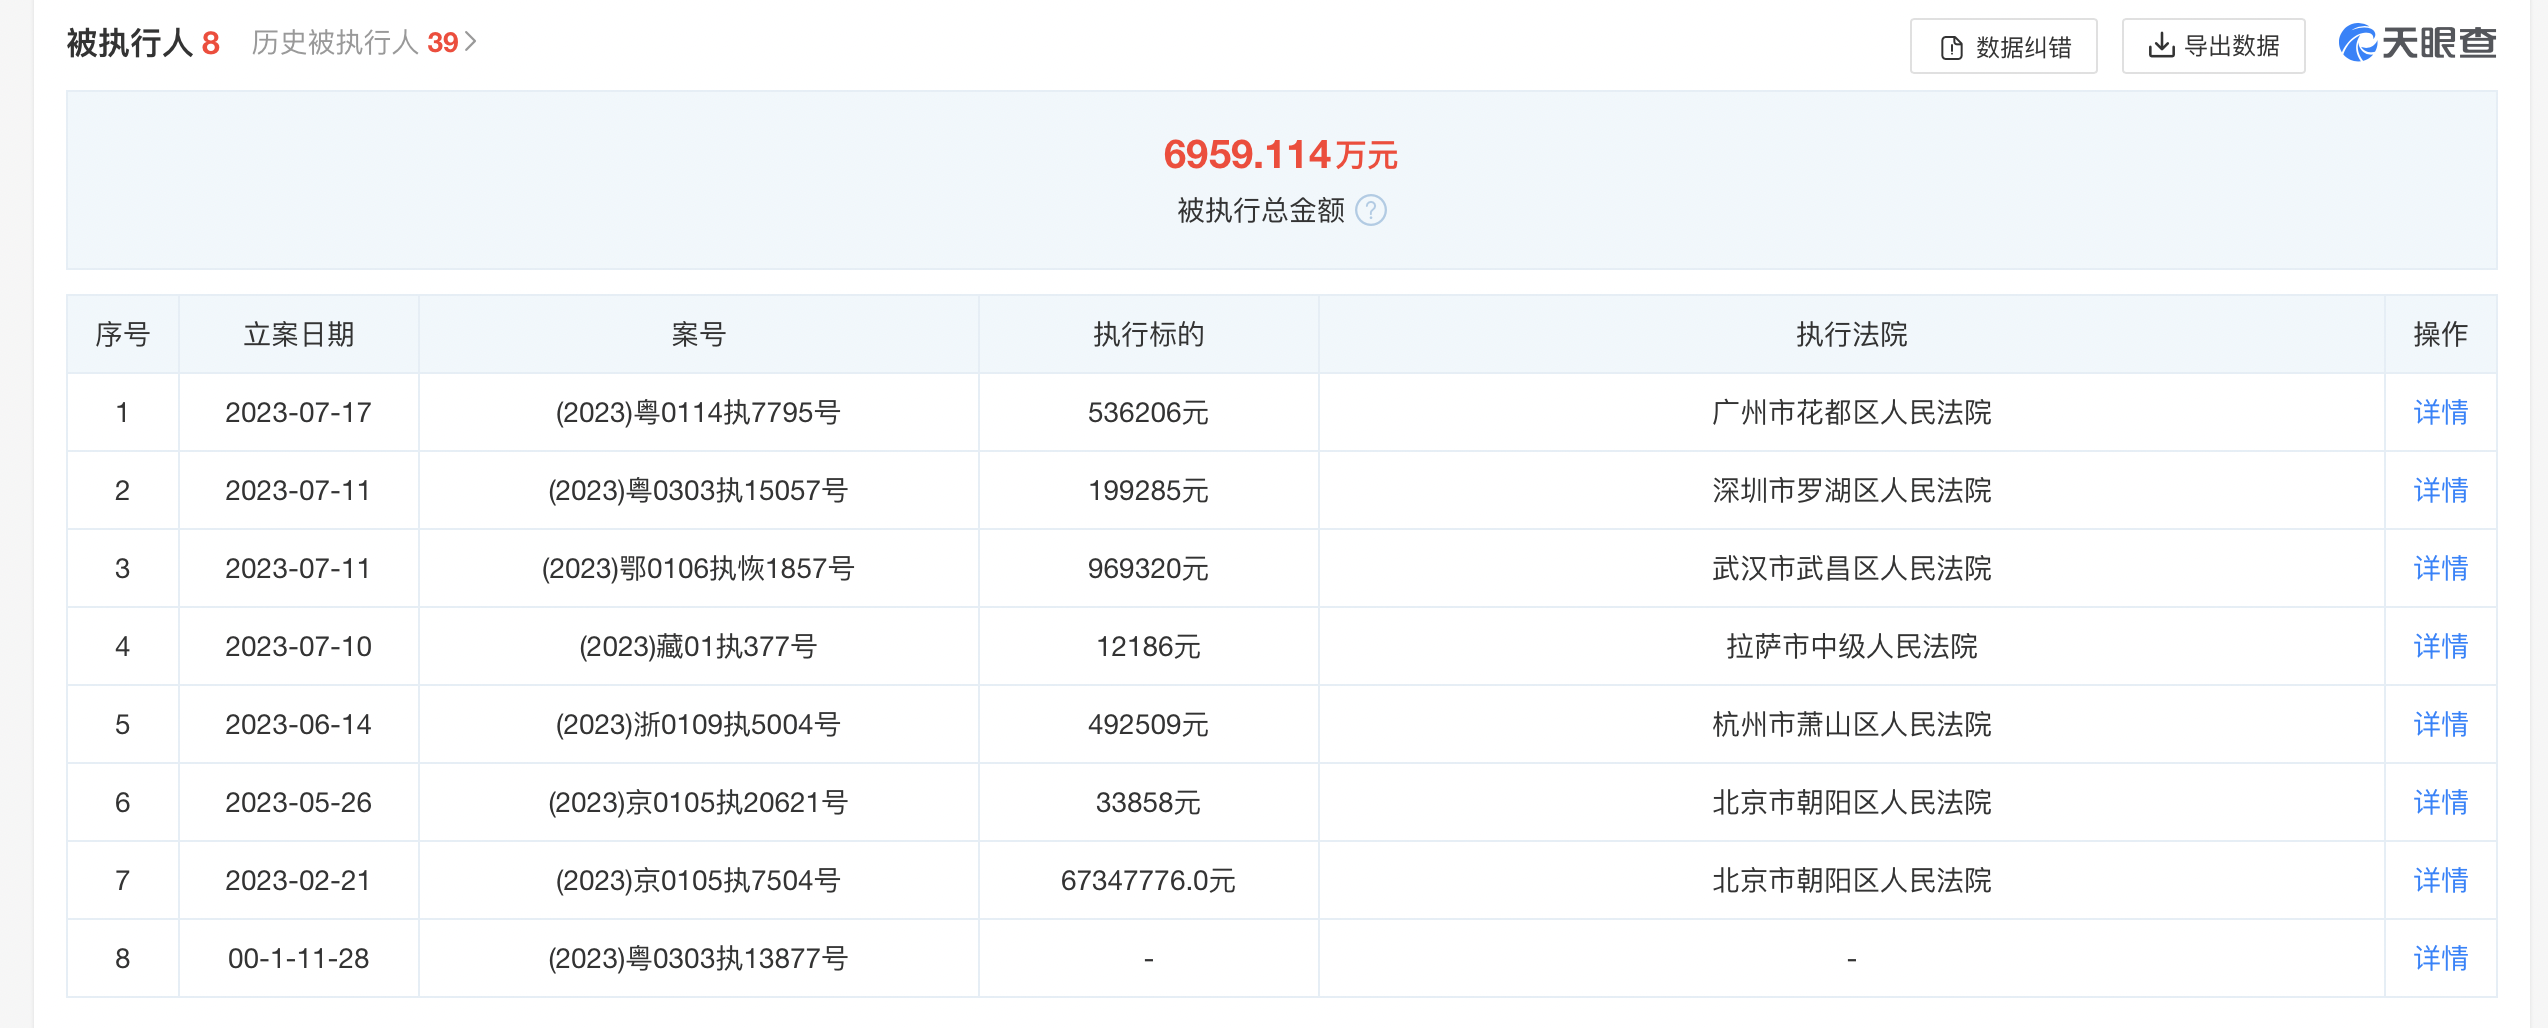The image size is (2548, 1028).
Task: Open 详情 for case 京0105执7504号
Action: pyautogui.click(x=2440, y=880)
